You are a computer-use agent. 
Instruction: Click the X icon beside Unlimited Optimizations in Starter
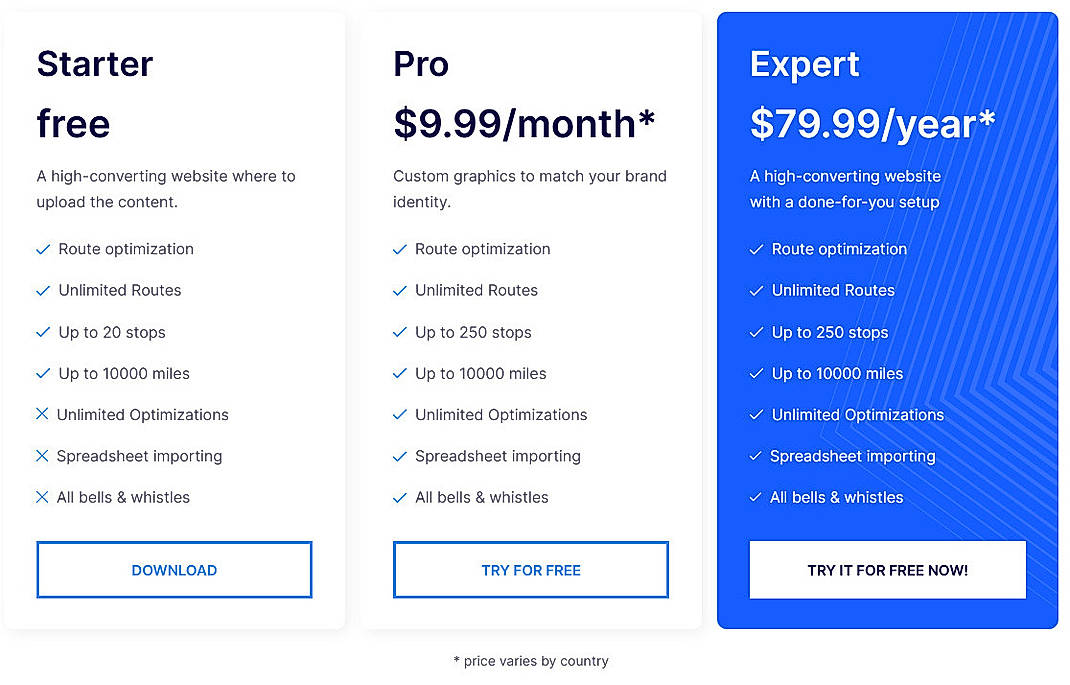(x=44, y=415)
